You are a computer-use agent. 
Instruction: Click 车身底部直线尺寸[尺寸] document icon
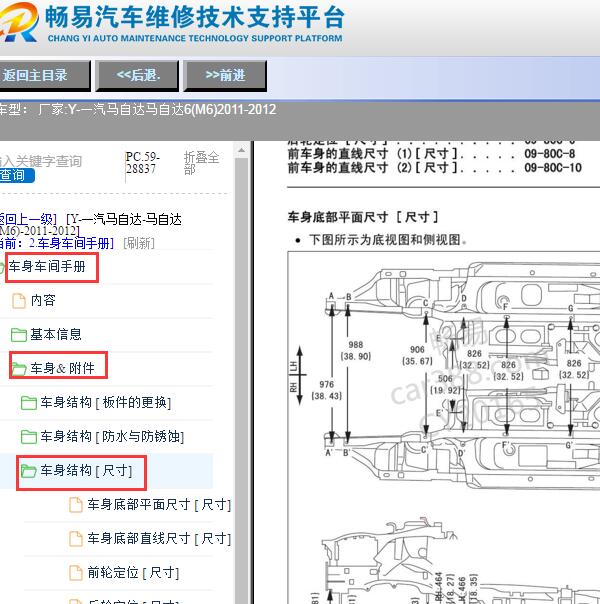[76, 539]
